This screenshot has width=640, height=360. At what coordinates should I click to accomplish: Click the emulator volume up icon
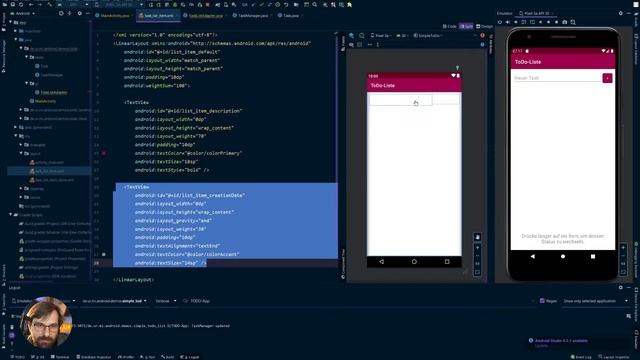[507, 22]
